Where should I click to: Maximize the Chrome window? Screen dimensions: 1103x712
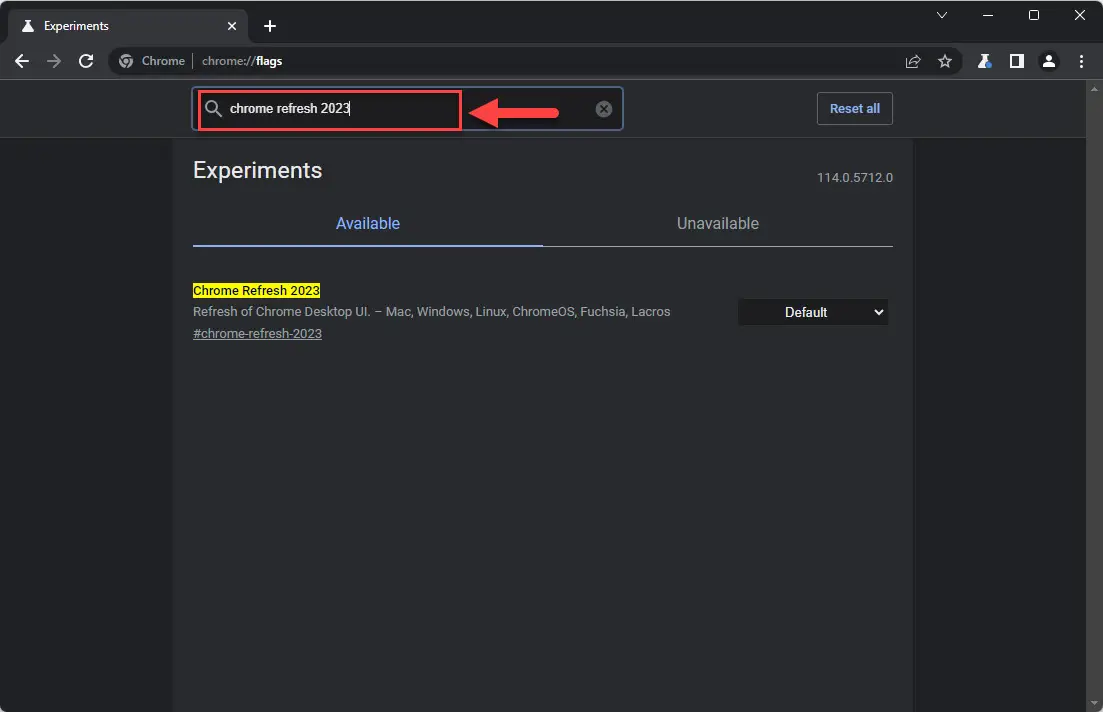pos(1033,15)
